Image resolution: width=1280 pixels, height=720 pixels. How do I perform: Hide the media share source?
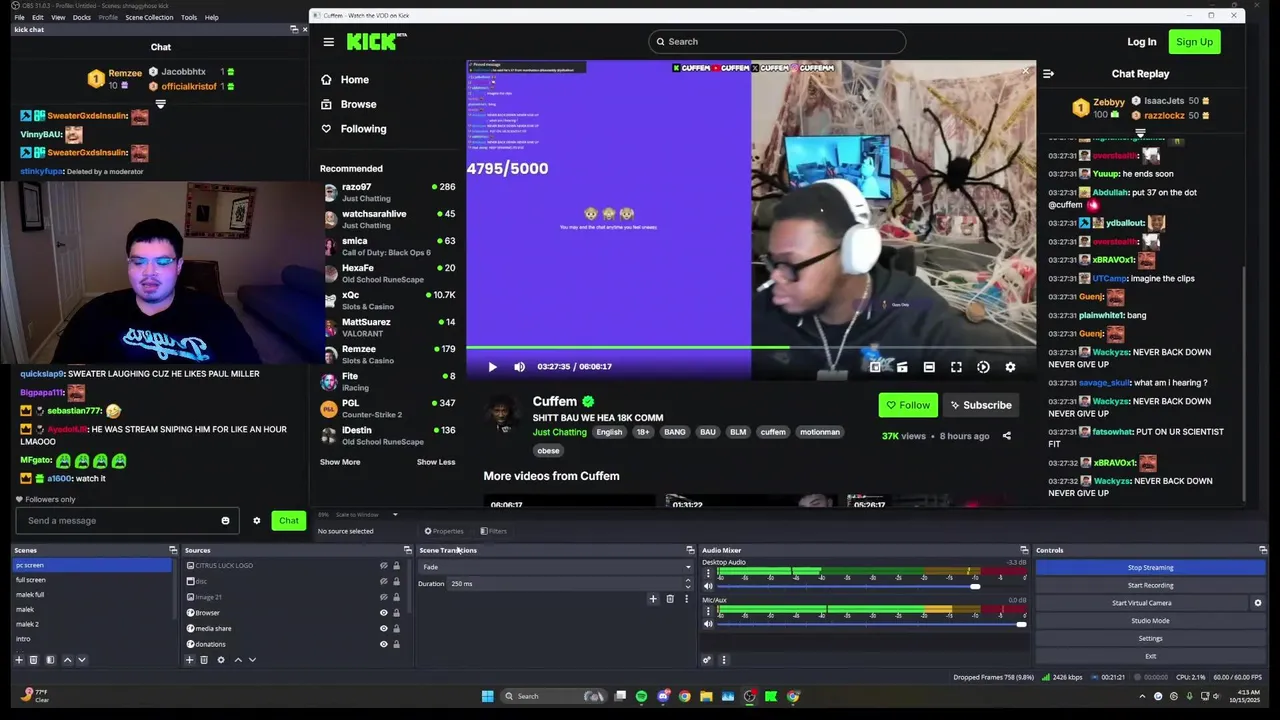click(383, 629)
